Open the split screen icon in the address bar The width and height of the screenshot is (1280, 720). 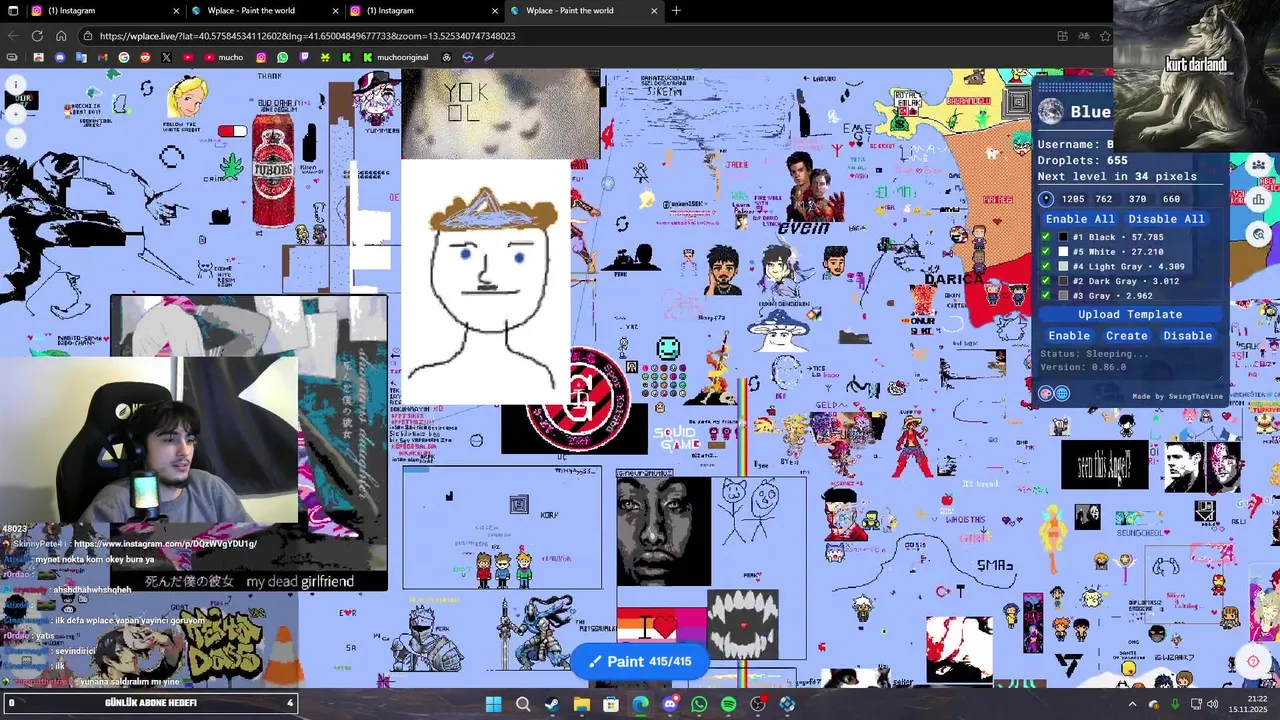point(1062,36)
